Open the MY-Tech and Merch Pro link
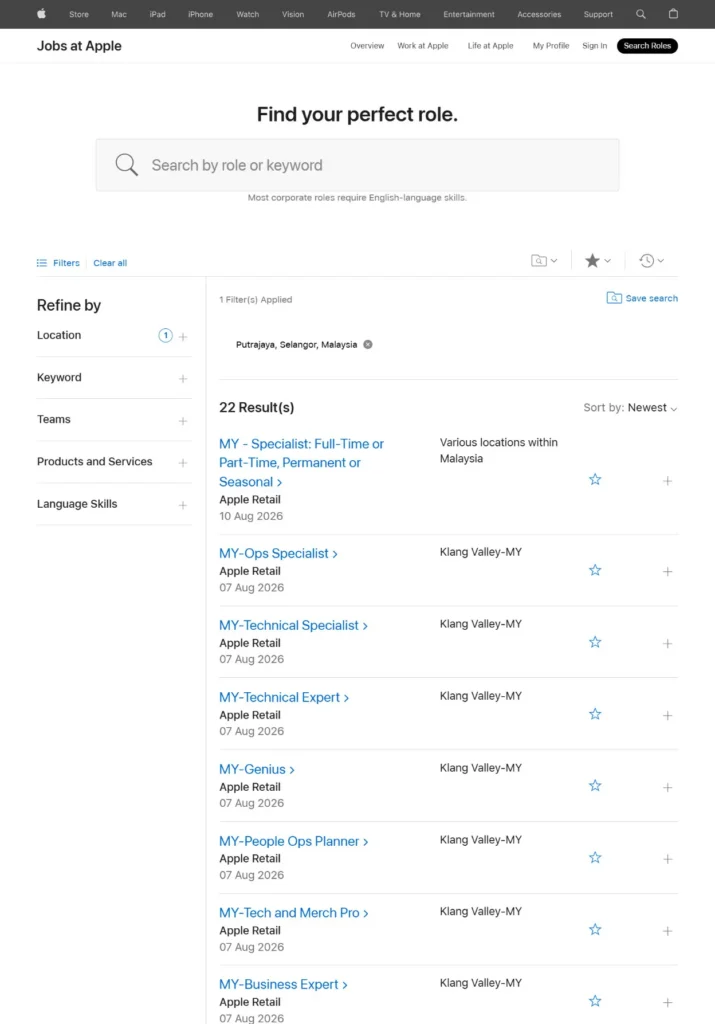 tap(294, 912)
